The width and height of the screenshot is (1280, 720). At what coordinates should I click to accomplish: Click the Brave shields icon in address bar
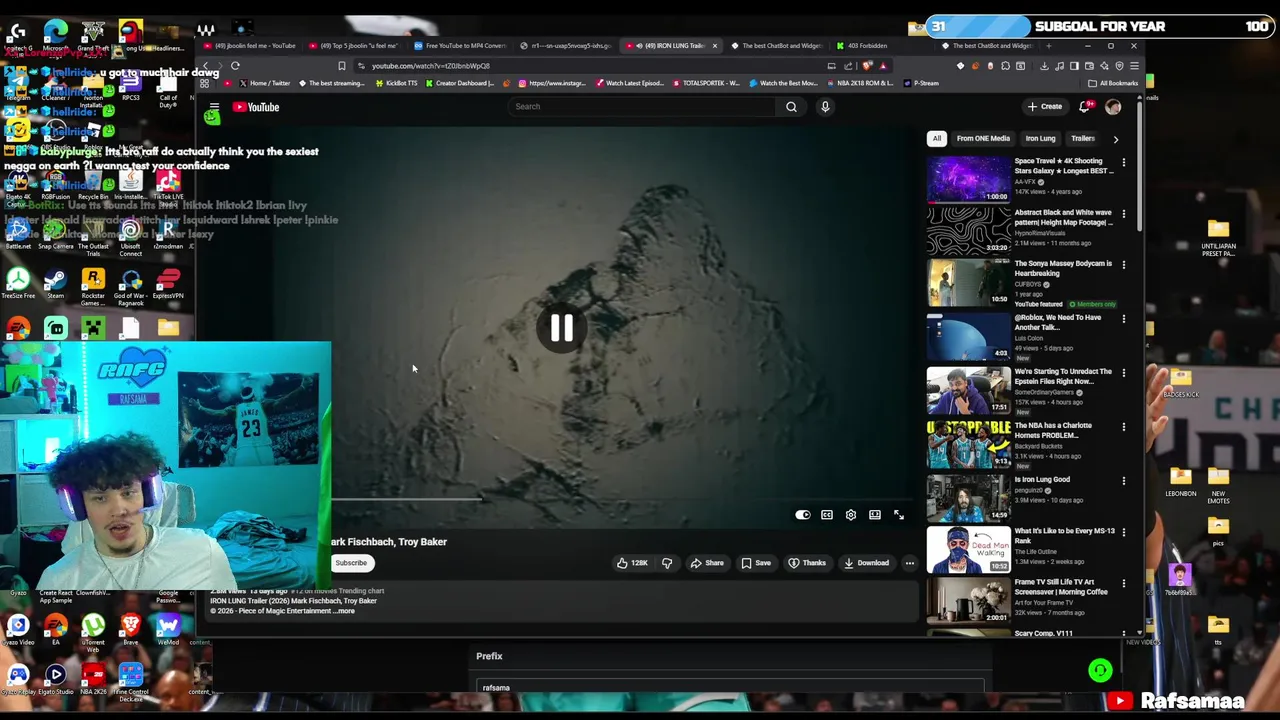[867, 66]
